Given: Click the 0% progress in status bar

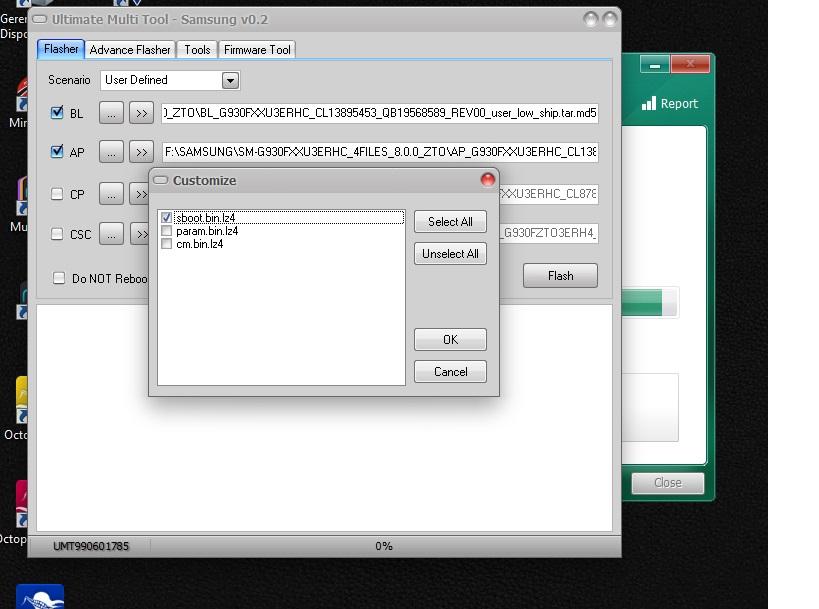Looking at the screenshot, I should pyautogui.click(x=383, y=546).
